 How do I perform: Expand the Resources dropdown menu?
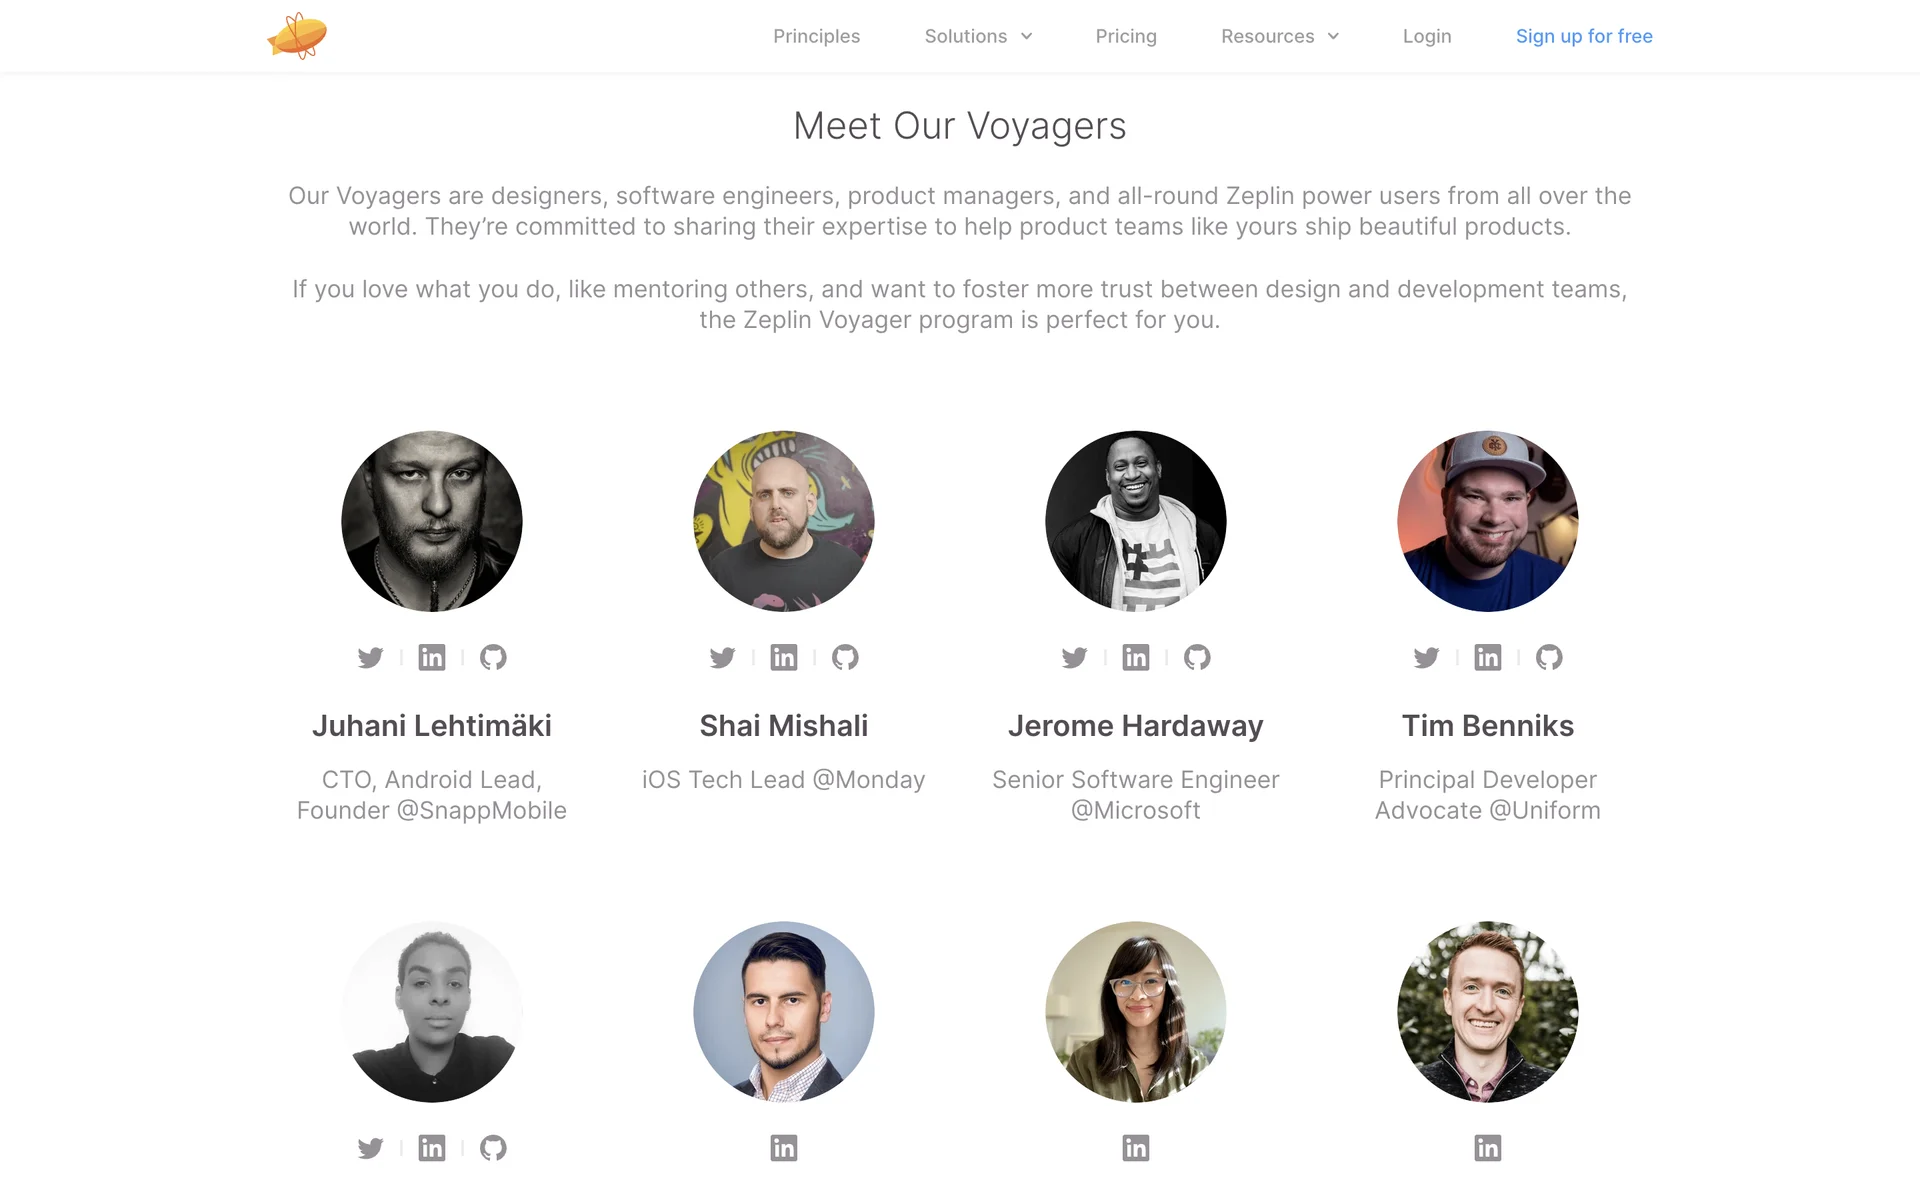point(1279,36)
